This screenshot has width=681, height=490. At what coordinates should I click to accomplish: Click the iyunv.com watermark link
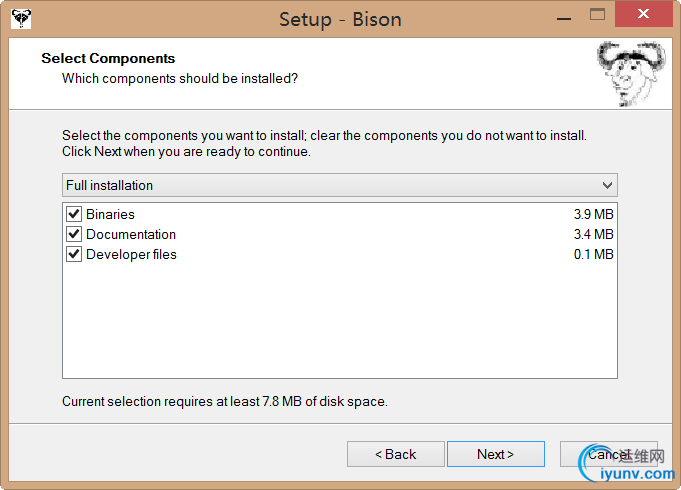[x=638, y=473]
